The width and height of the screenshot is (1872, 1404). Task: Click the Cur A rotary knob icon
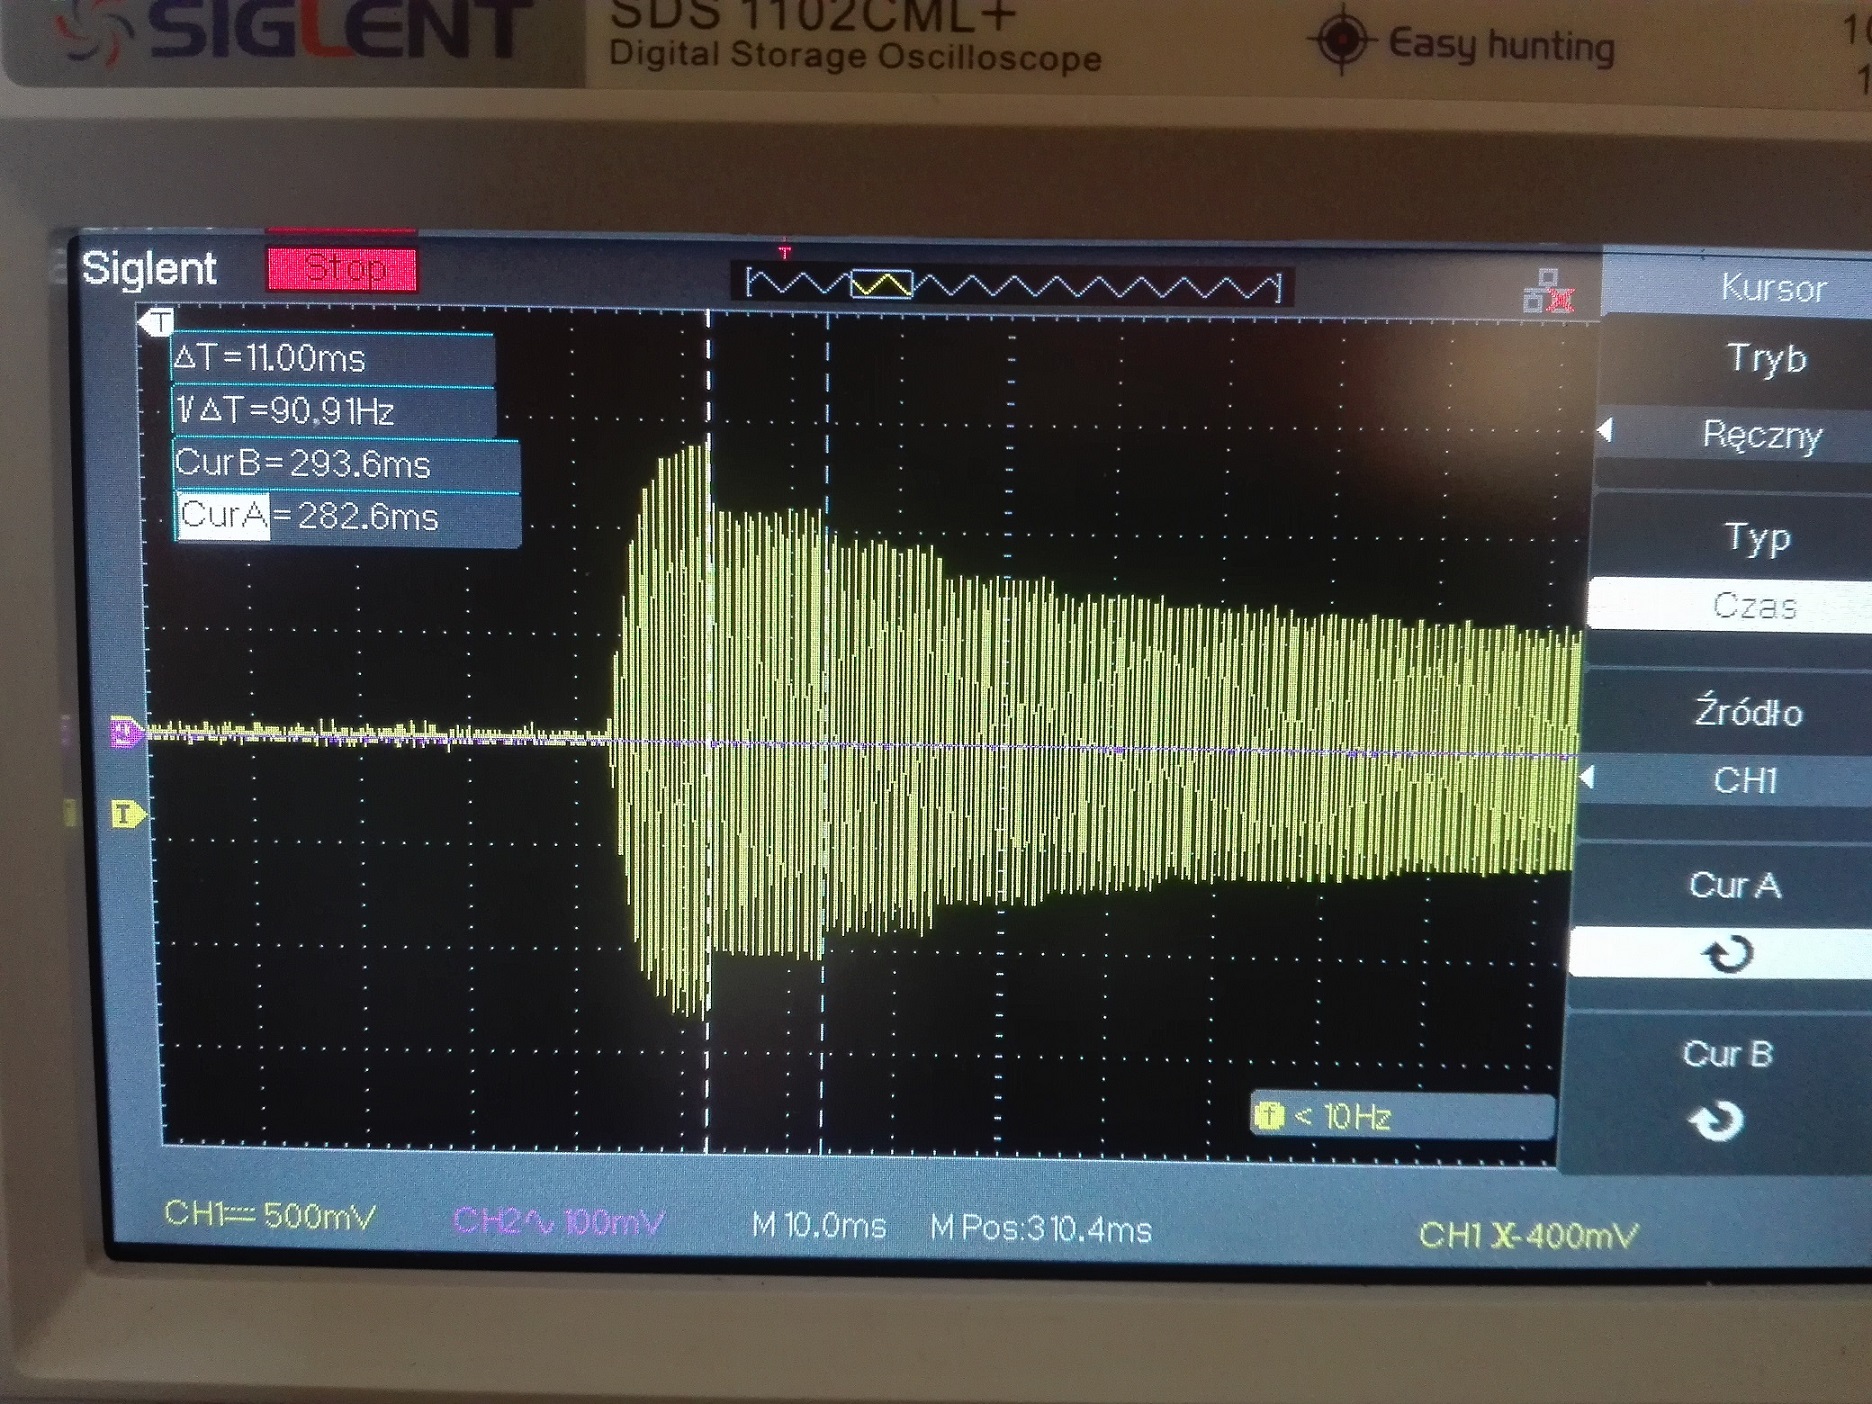click(x=1727, y=953)
